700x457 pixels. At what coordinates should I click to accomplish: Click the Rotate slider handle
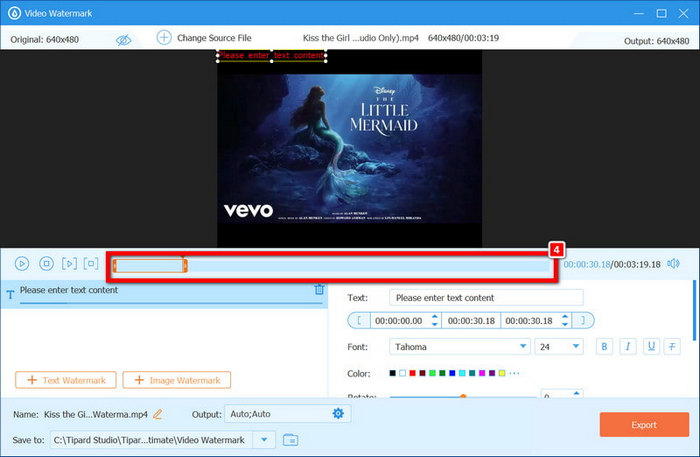[463, 396]
